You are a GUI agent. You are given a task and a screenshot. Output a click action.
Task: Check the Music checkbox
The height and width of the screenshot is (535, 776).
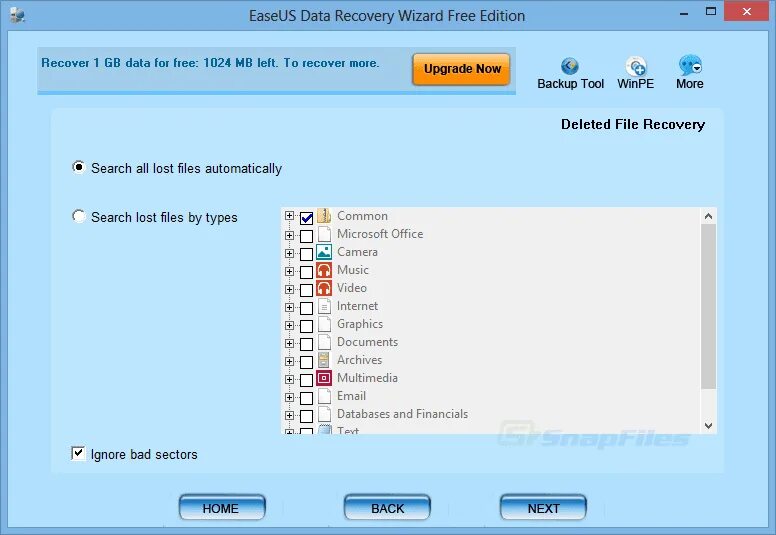coord(306,272)
